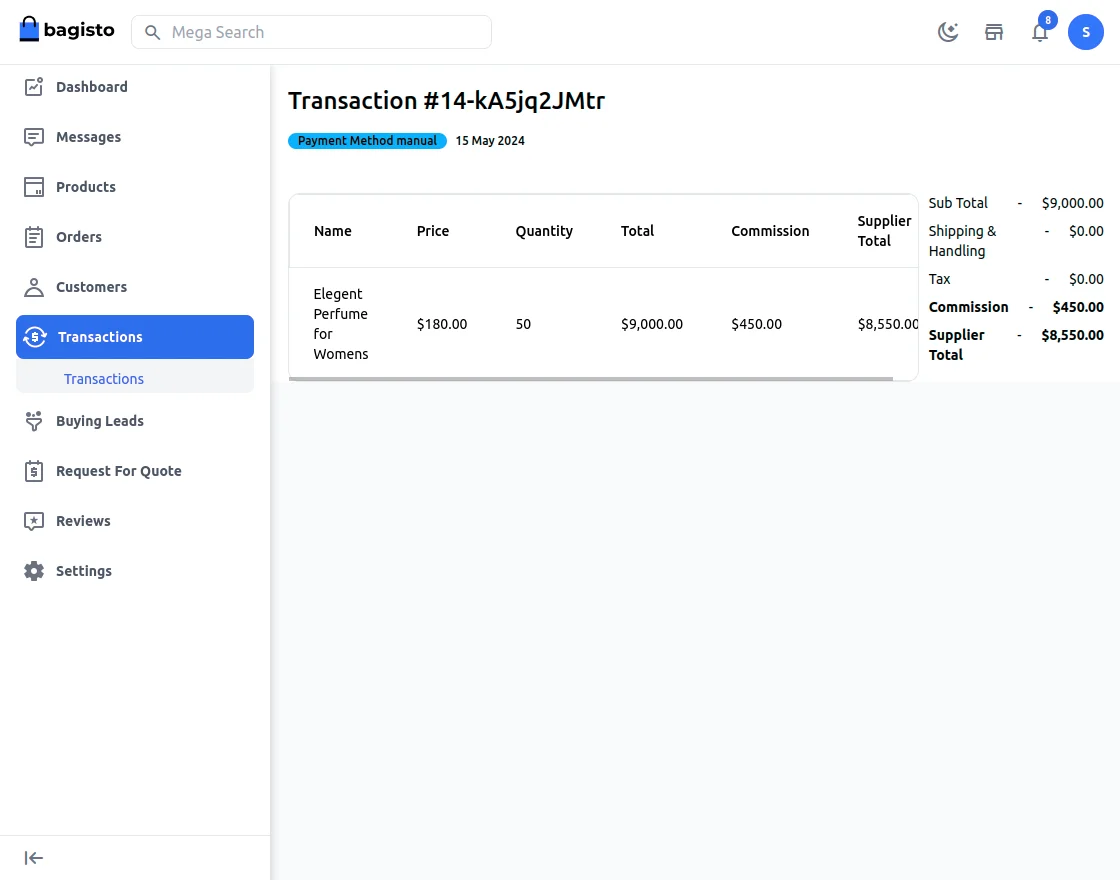Open user profile avatar menu
Image resolution: width=1120 pixels, height=880 pixels.
[x=1085, y=32]
